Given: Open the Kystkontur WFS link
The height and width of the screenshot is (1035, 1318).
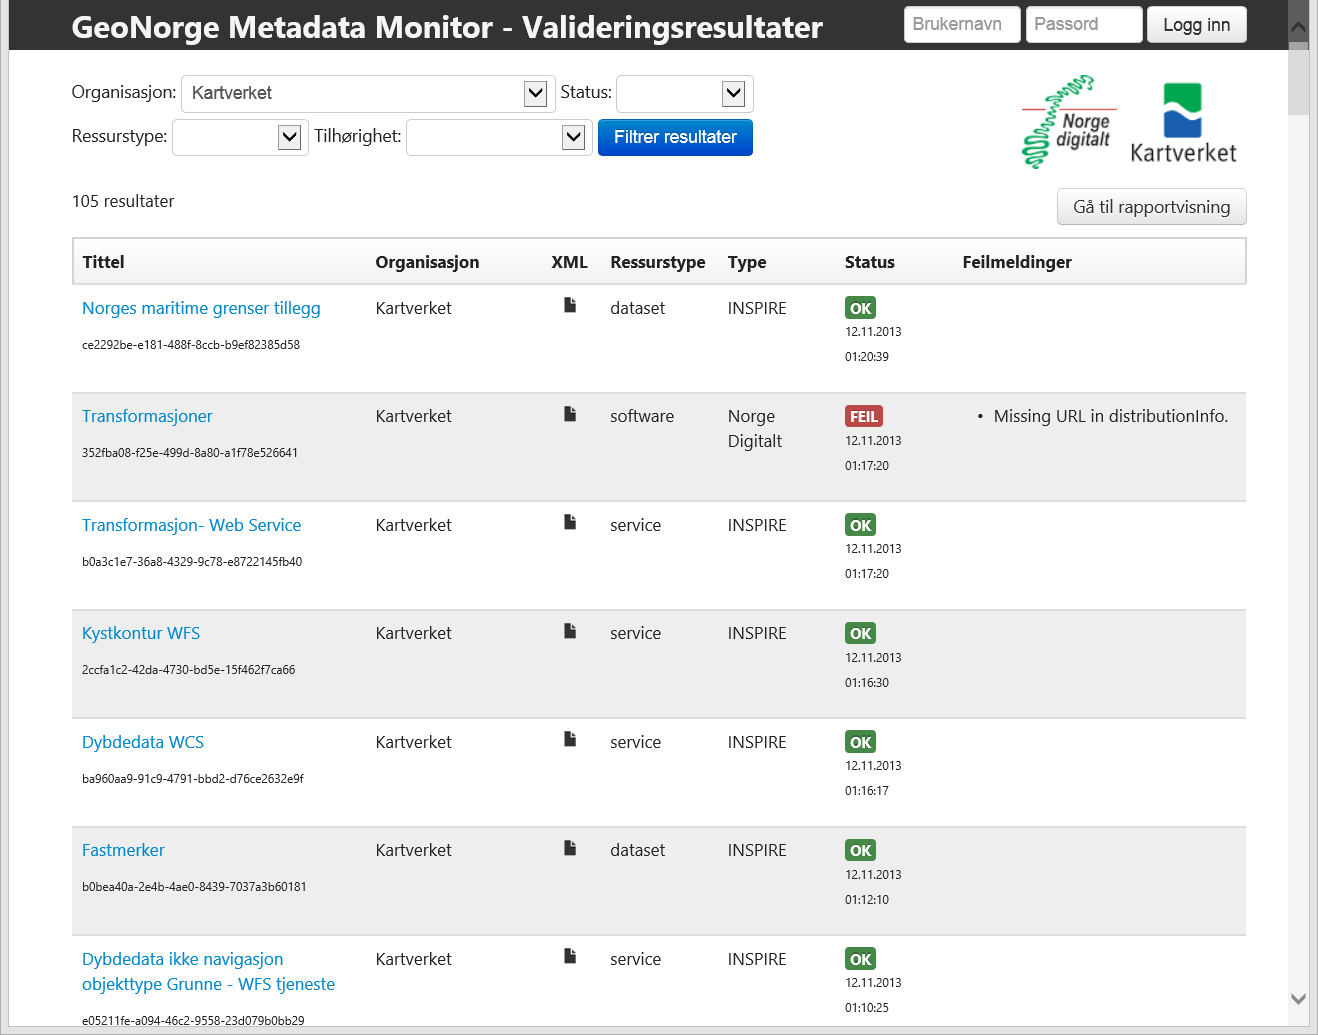Looking at the screenshot, I should [141, 633].
